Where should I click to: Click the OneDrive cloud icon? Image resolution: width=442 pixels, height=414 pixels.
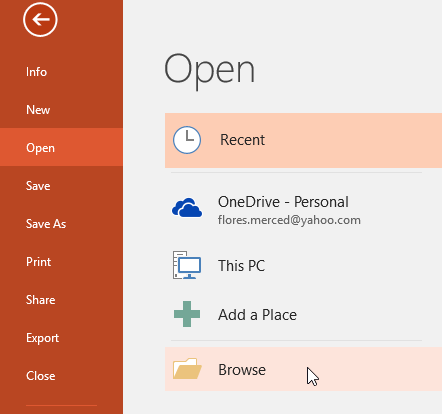click(x=187, y=208)
